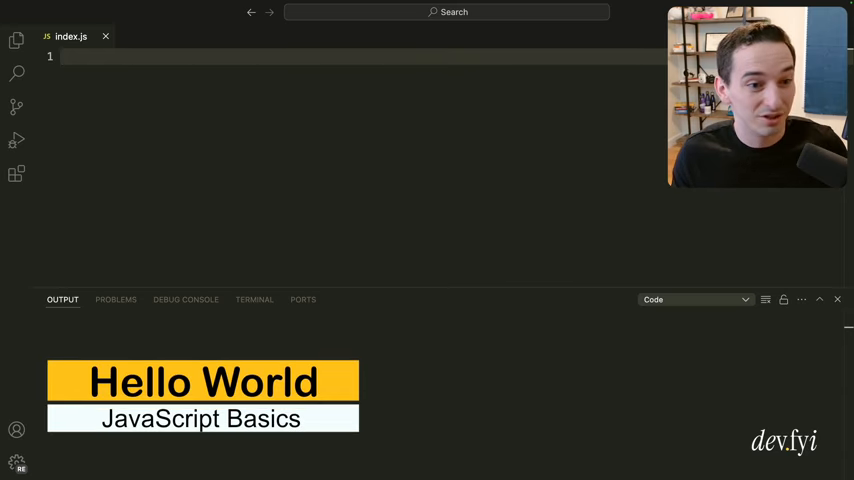Open the Source Control view
Image resolution: width=854 pixels, height=480 pixels.
click(16, 107)
